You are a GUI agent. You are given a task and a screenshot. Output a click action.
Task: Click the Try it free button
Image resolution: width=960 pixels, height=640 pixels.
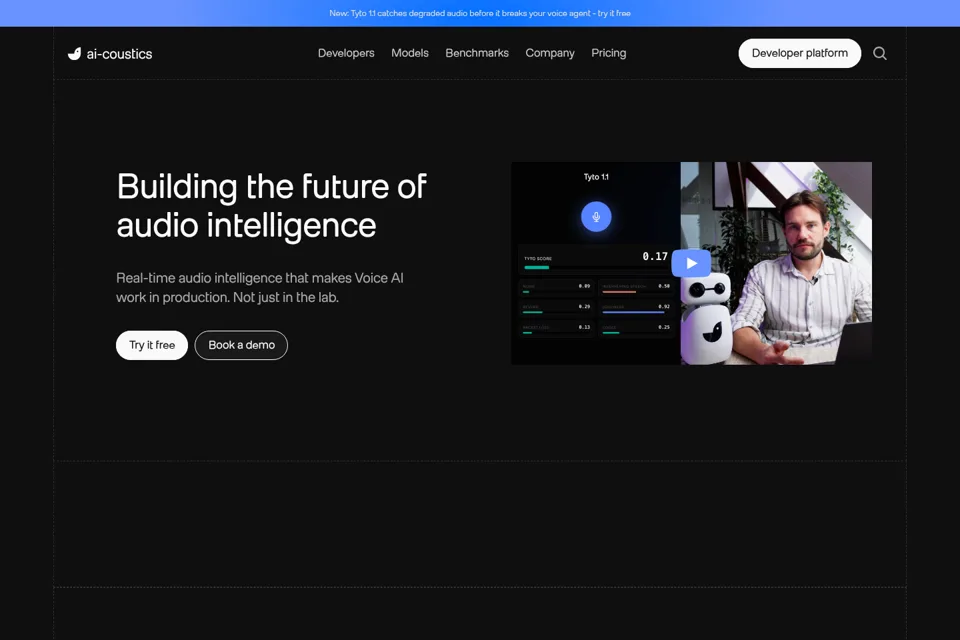coord(152,345)
